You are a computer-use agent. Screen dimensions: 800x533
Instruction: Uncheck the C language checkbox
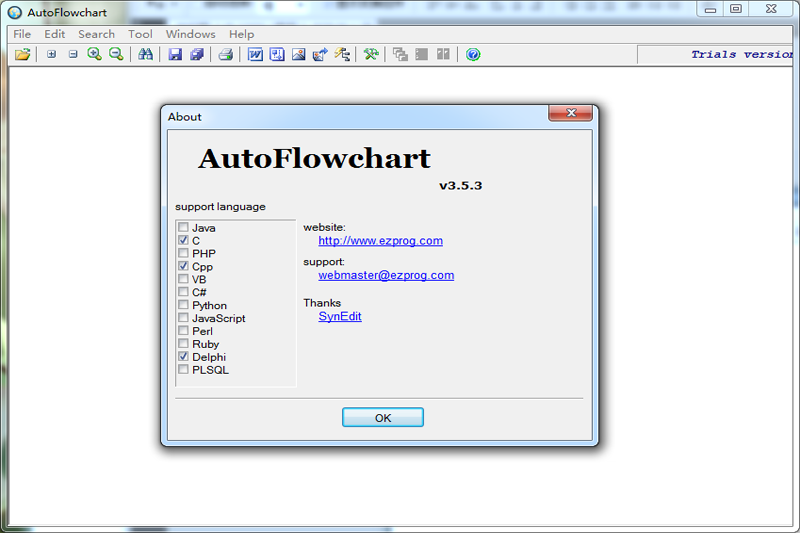[x=183, y=240]
